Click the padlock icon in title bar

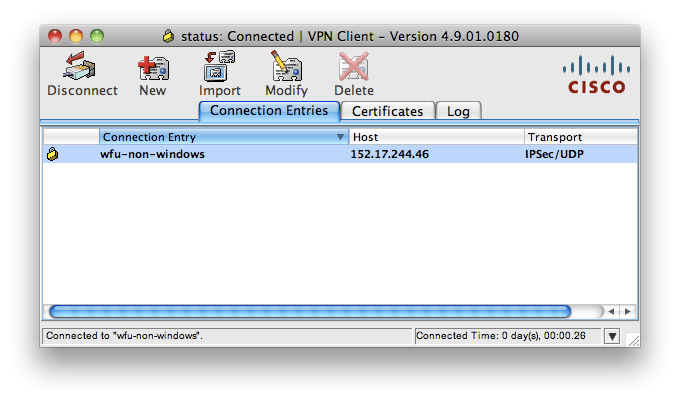[x=168, y=36]
